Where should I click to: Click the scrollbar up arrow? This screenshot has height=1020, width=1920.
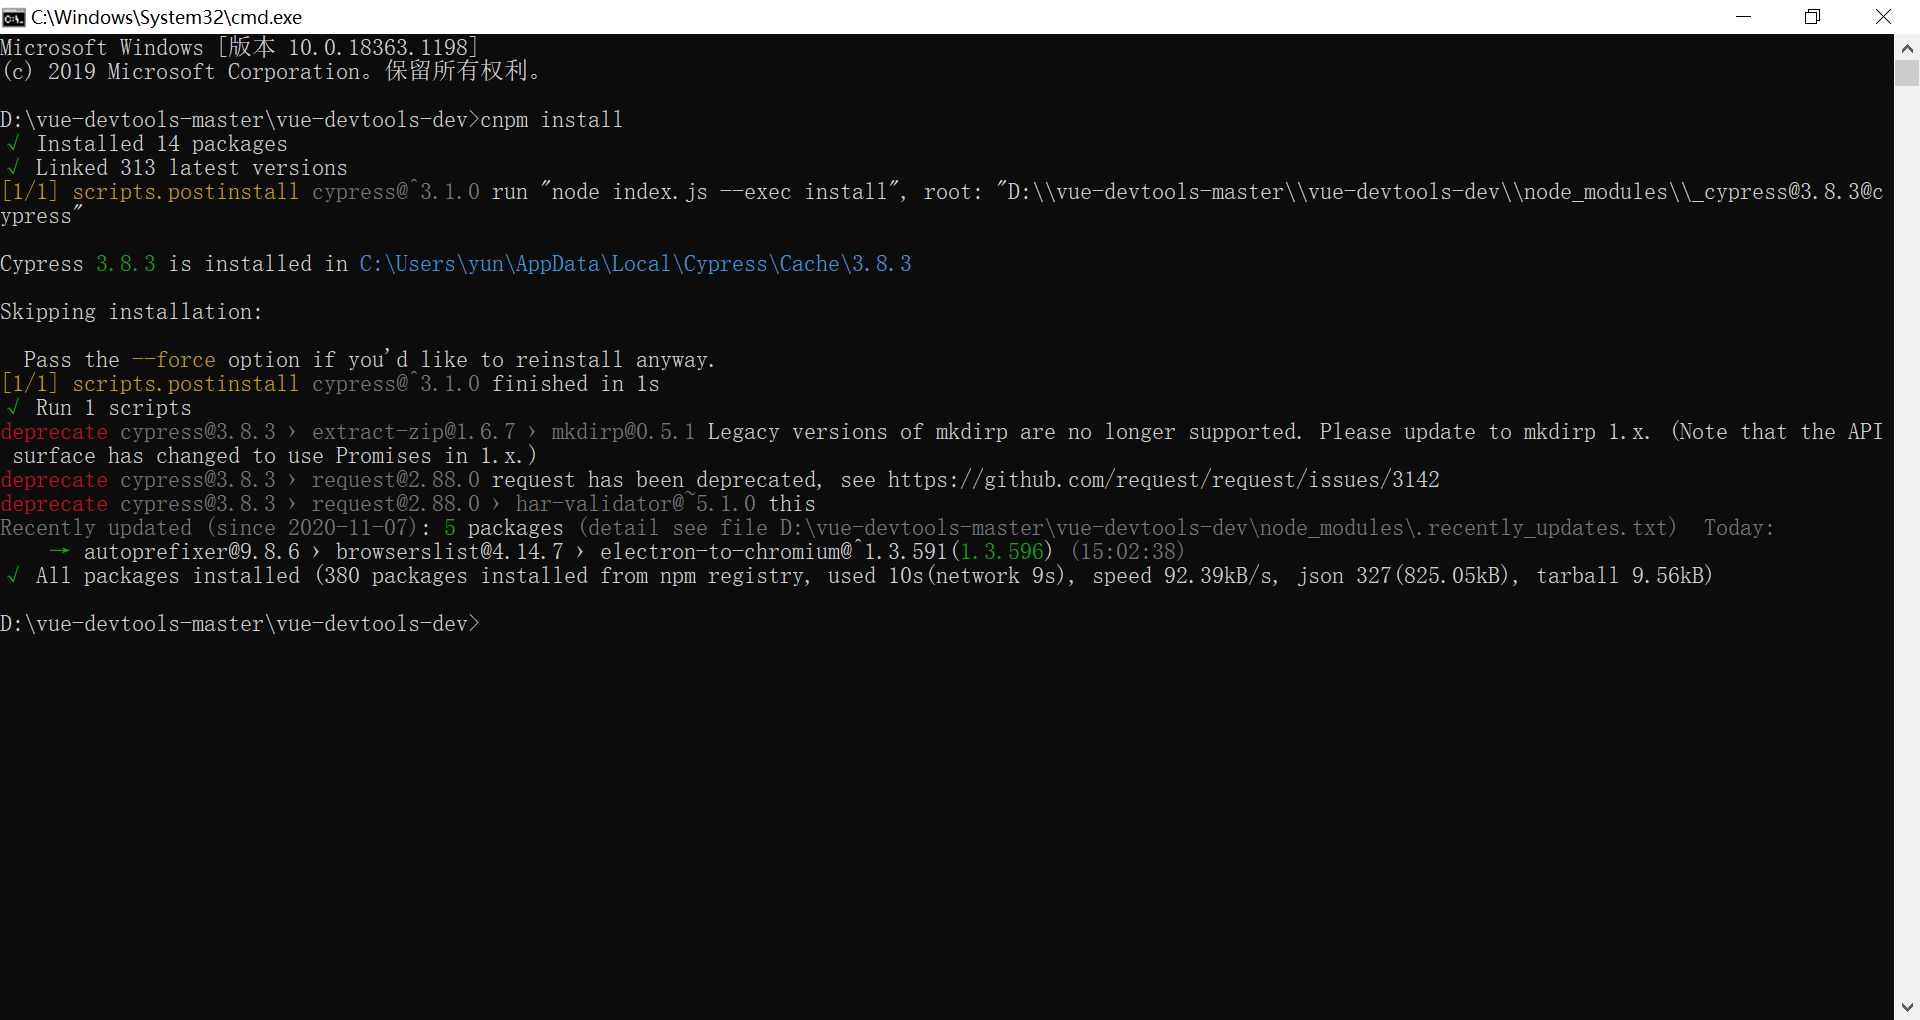[x=1907, y=47]
